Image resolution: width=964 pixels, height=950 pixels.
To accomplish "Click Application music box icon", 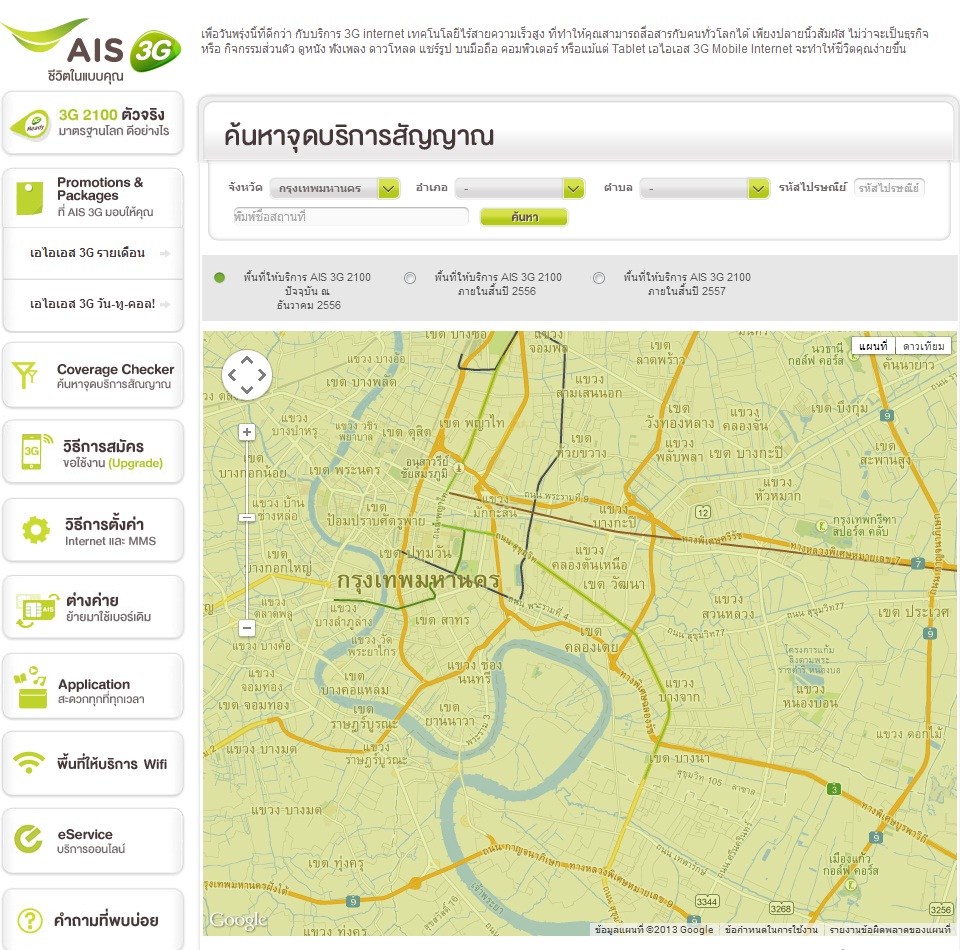I will [x=31, y=687].
